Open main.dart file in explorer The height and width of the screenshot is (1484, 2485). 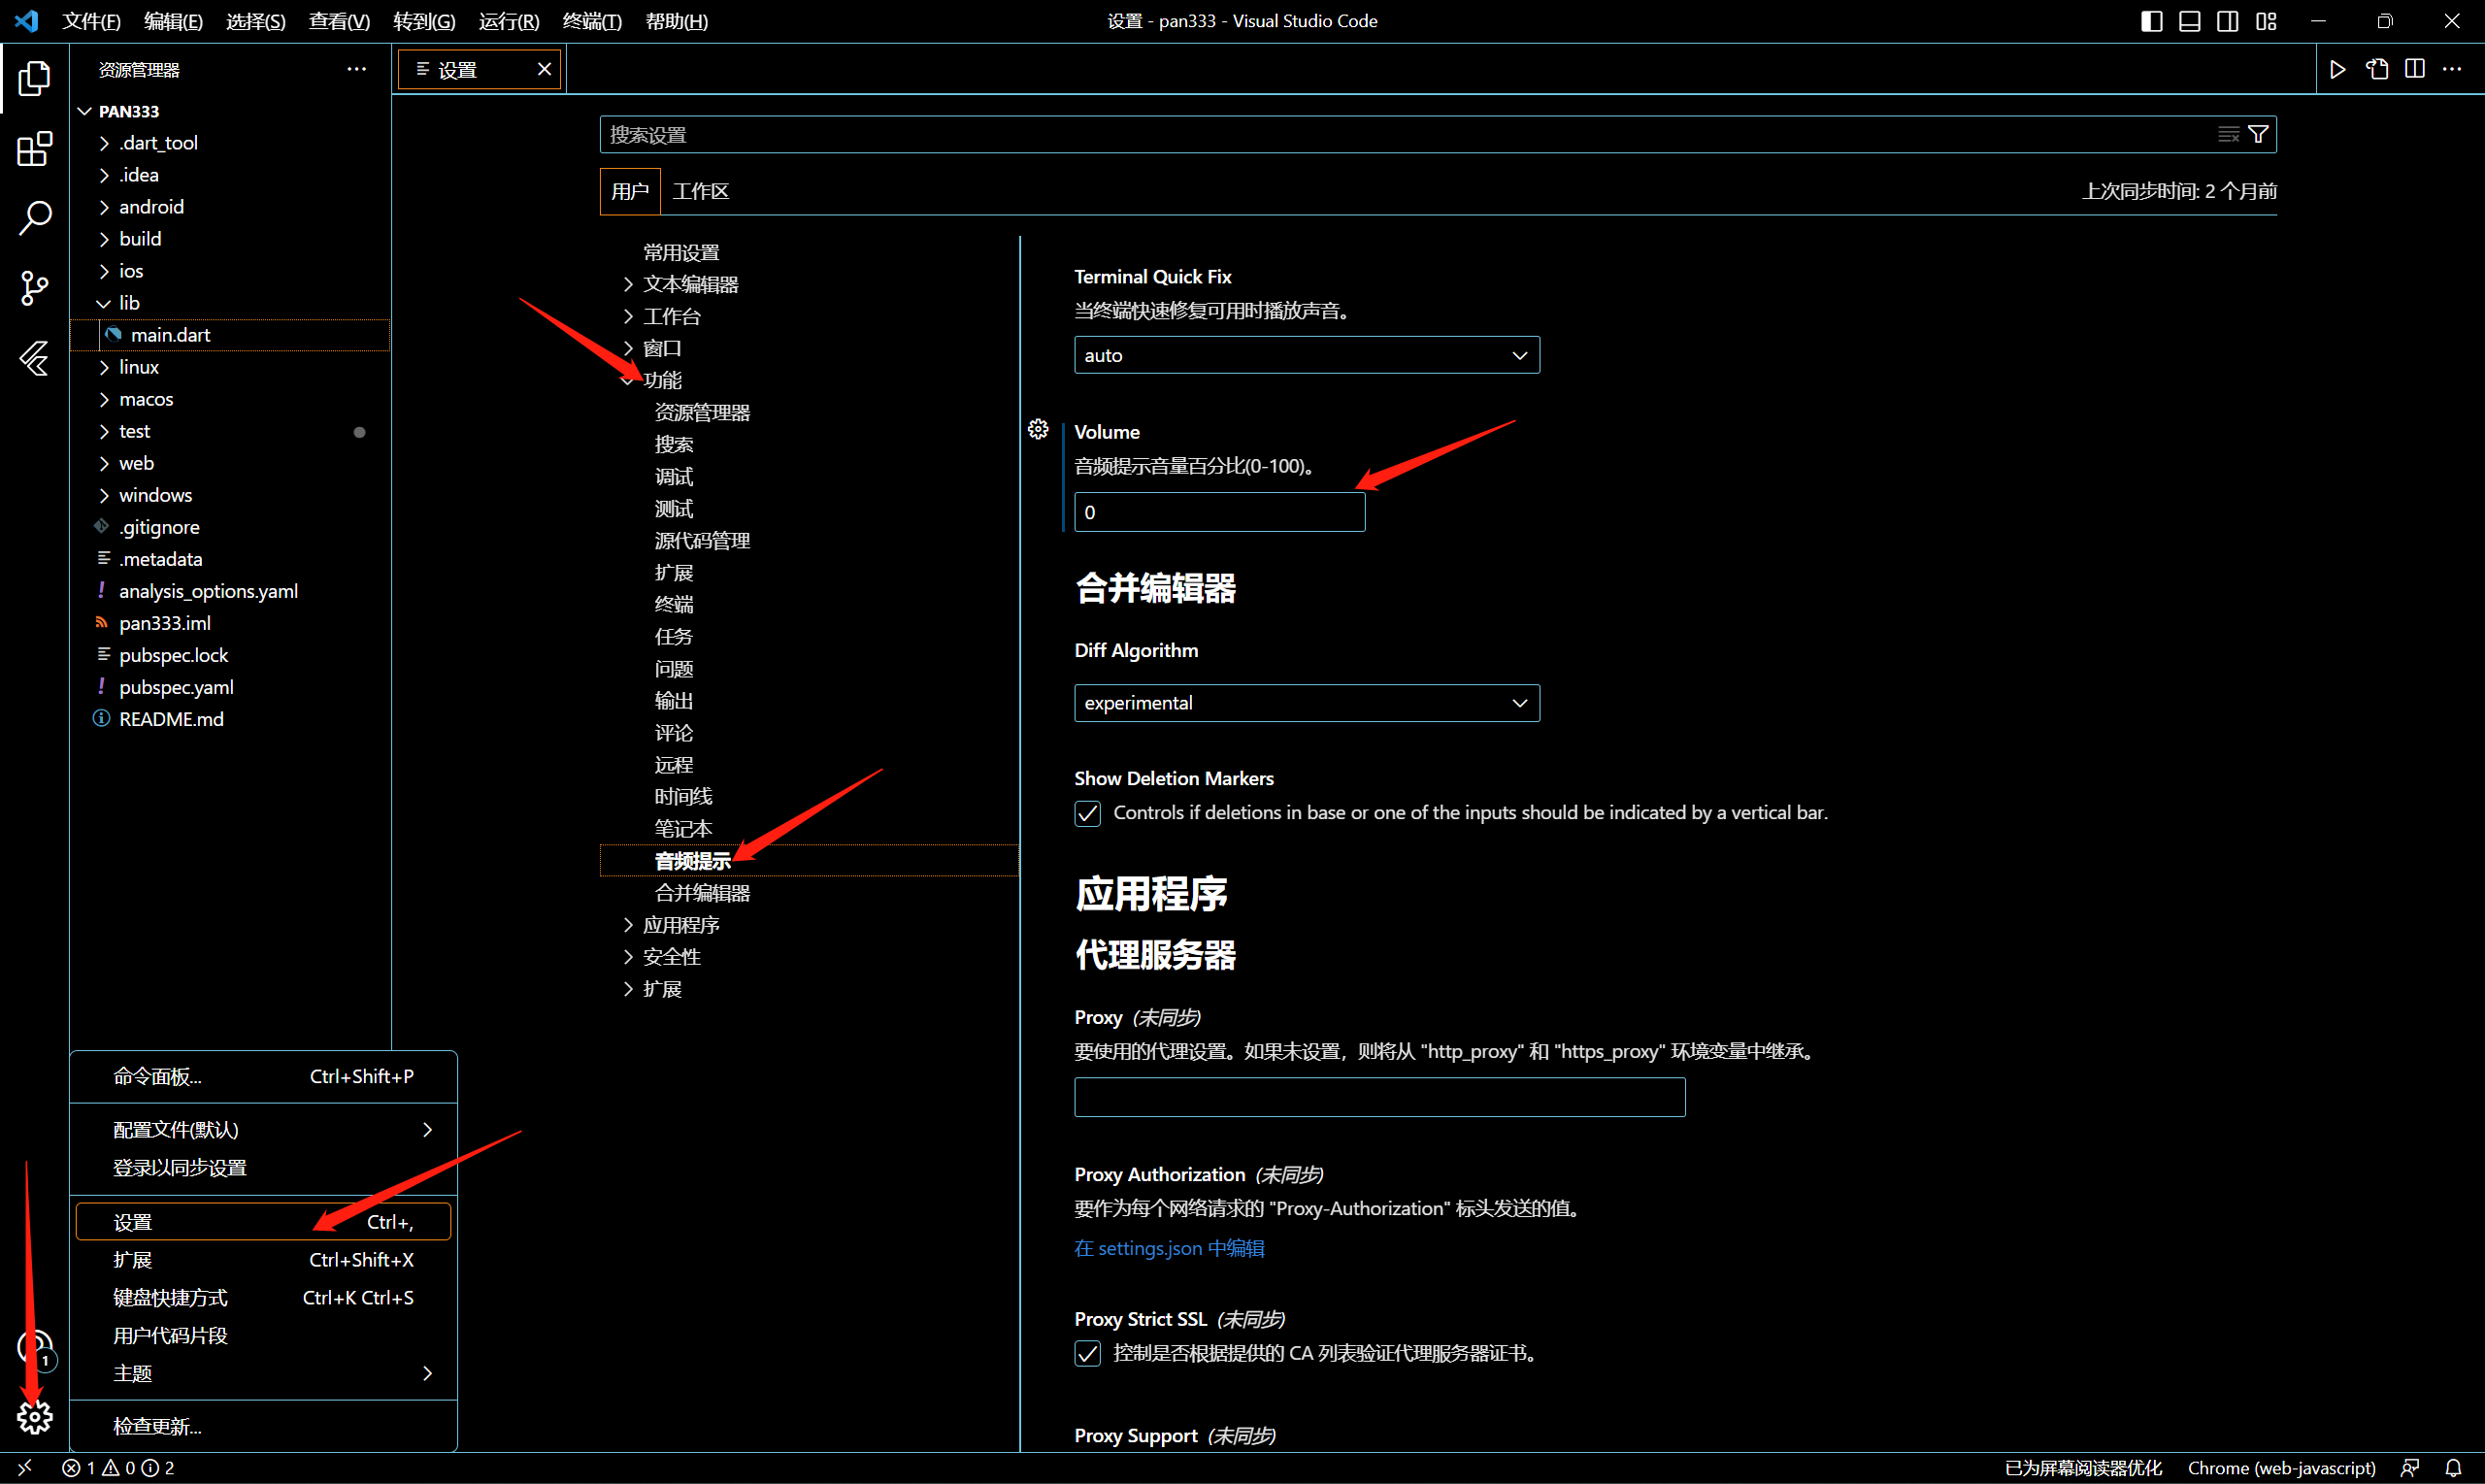point(230,334)
